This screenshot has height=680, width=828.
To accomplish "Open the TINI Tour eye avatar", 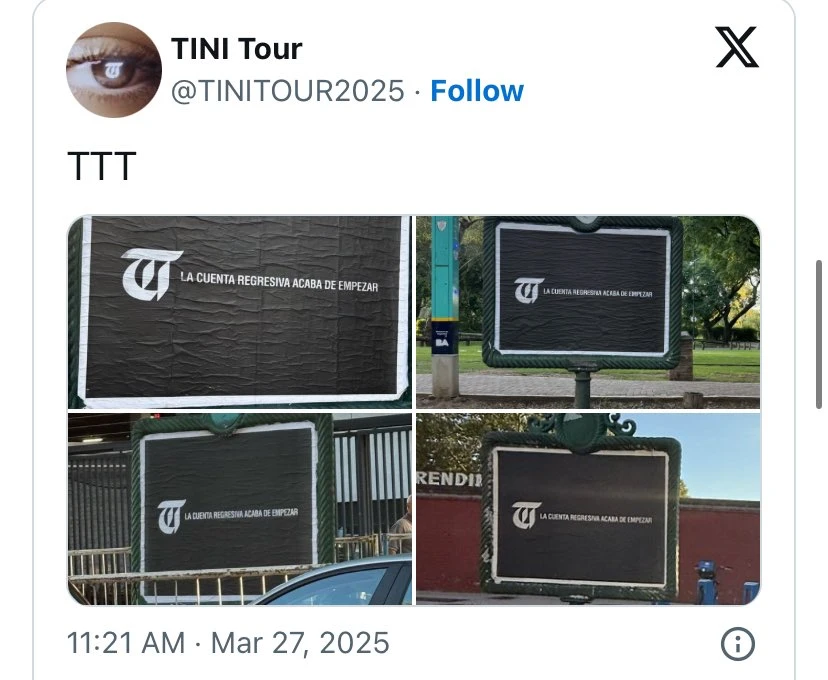I will 114,70.
